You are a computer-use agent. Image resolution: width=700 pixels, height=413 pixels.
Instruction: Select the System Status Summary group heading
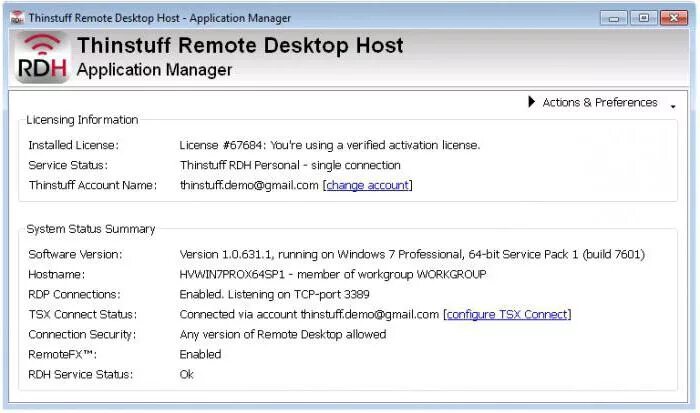(91, 229)
